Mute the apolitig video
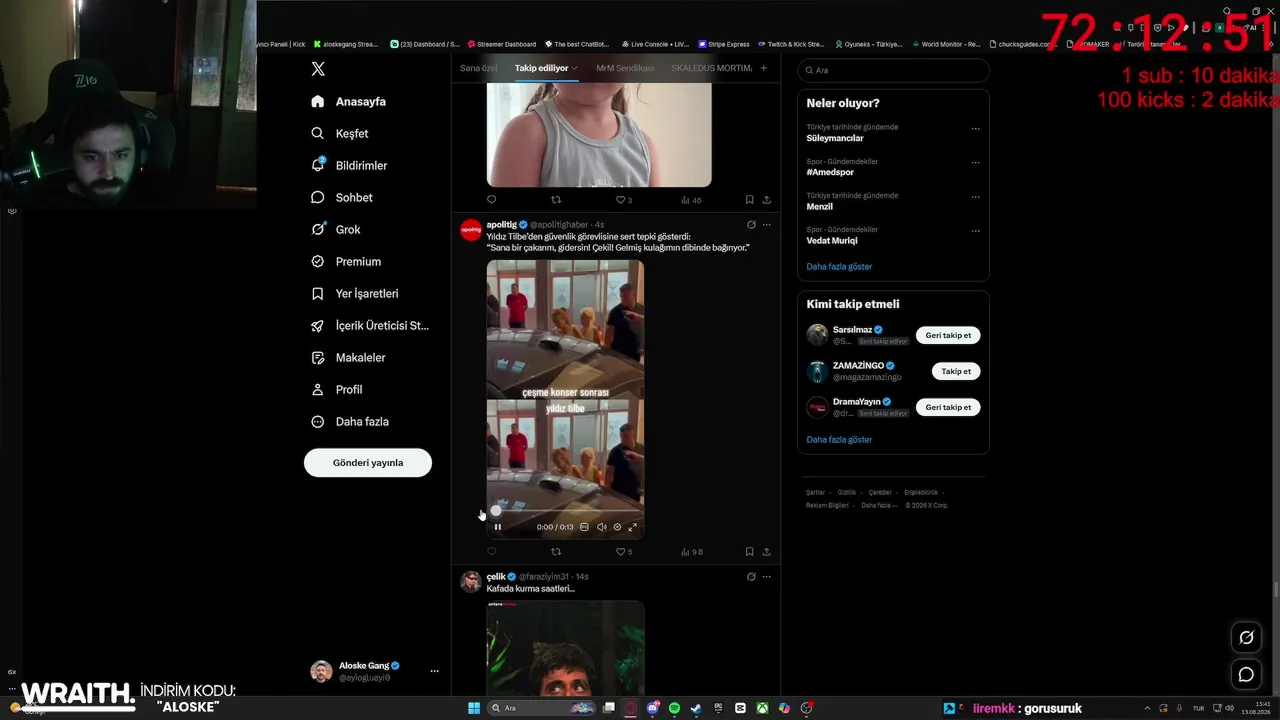 coord(601,527)
